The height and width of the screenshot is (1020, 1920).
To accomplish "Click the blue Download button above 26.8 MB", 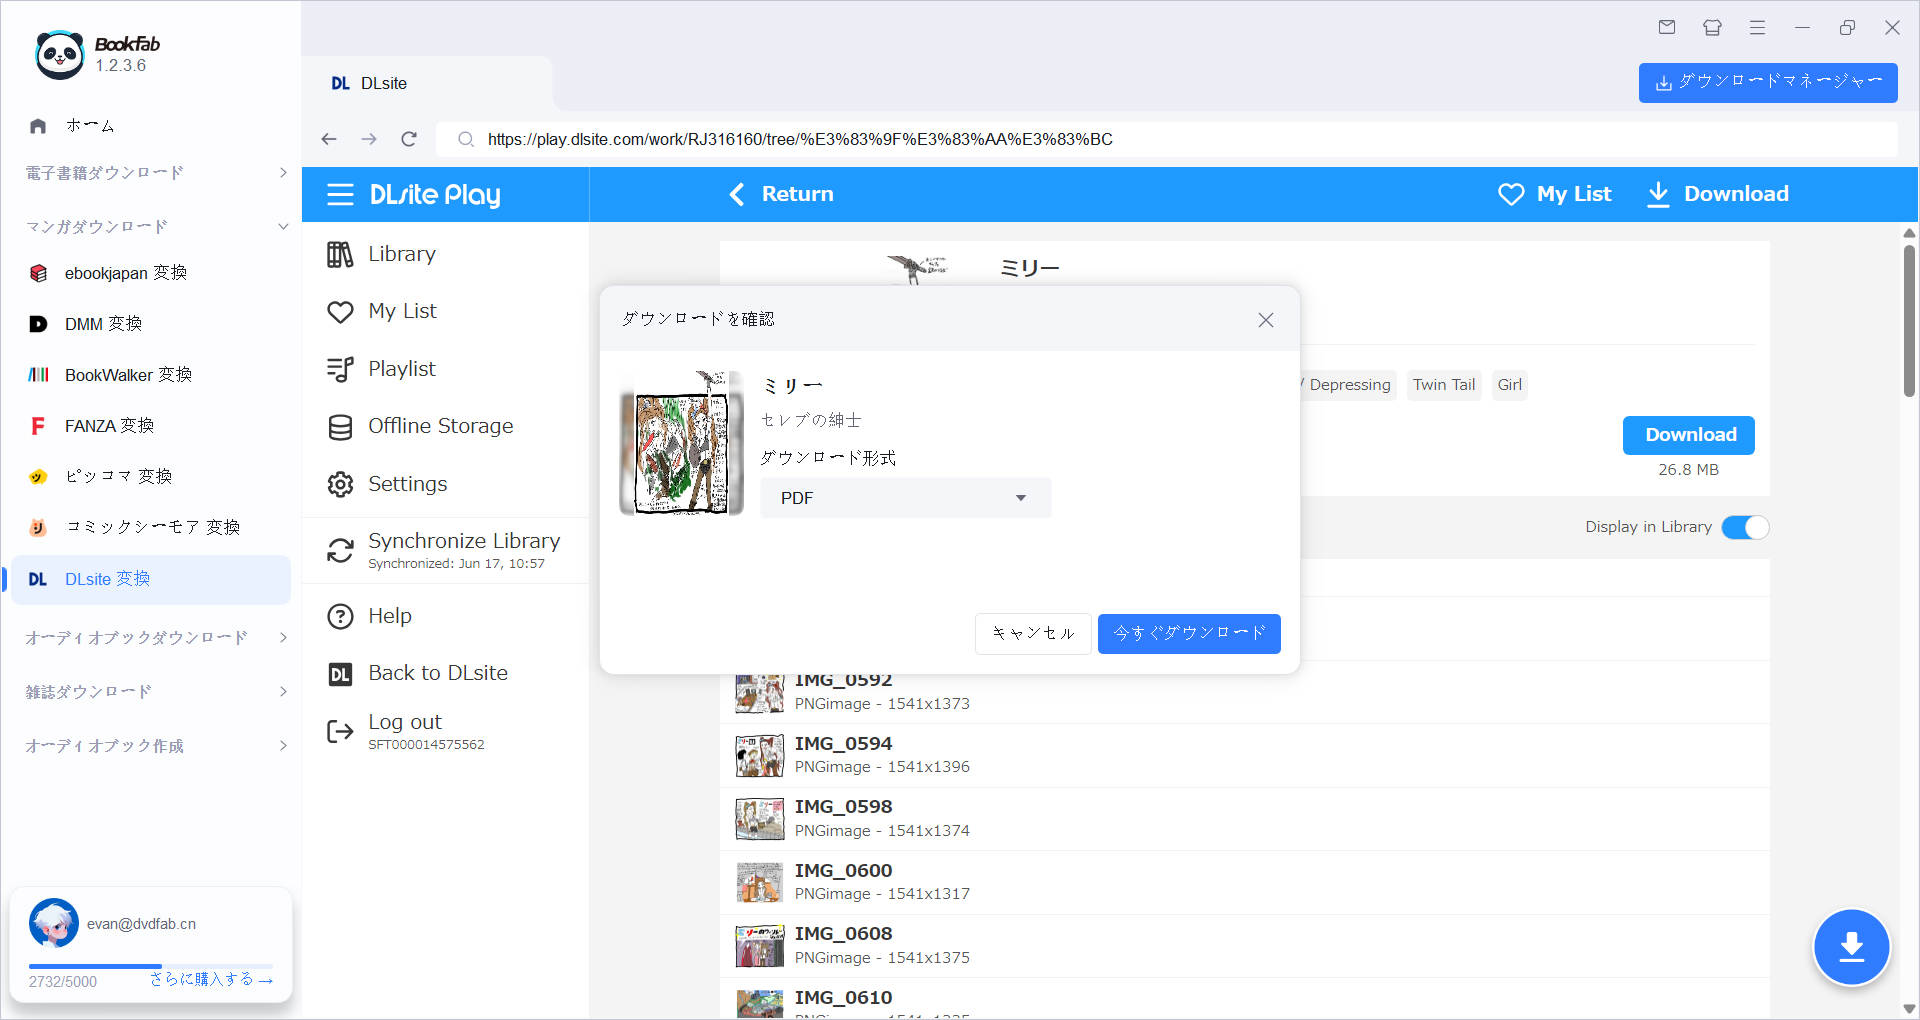I will click(1689, 435).
